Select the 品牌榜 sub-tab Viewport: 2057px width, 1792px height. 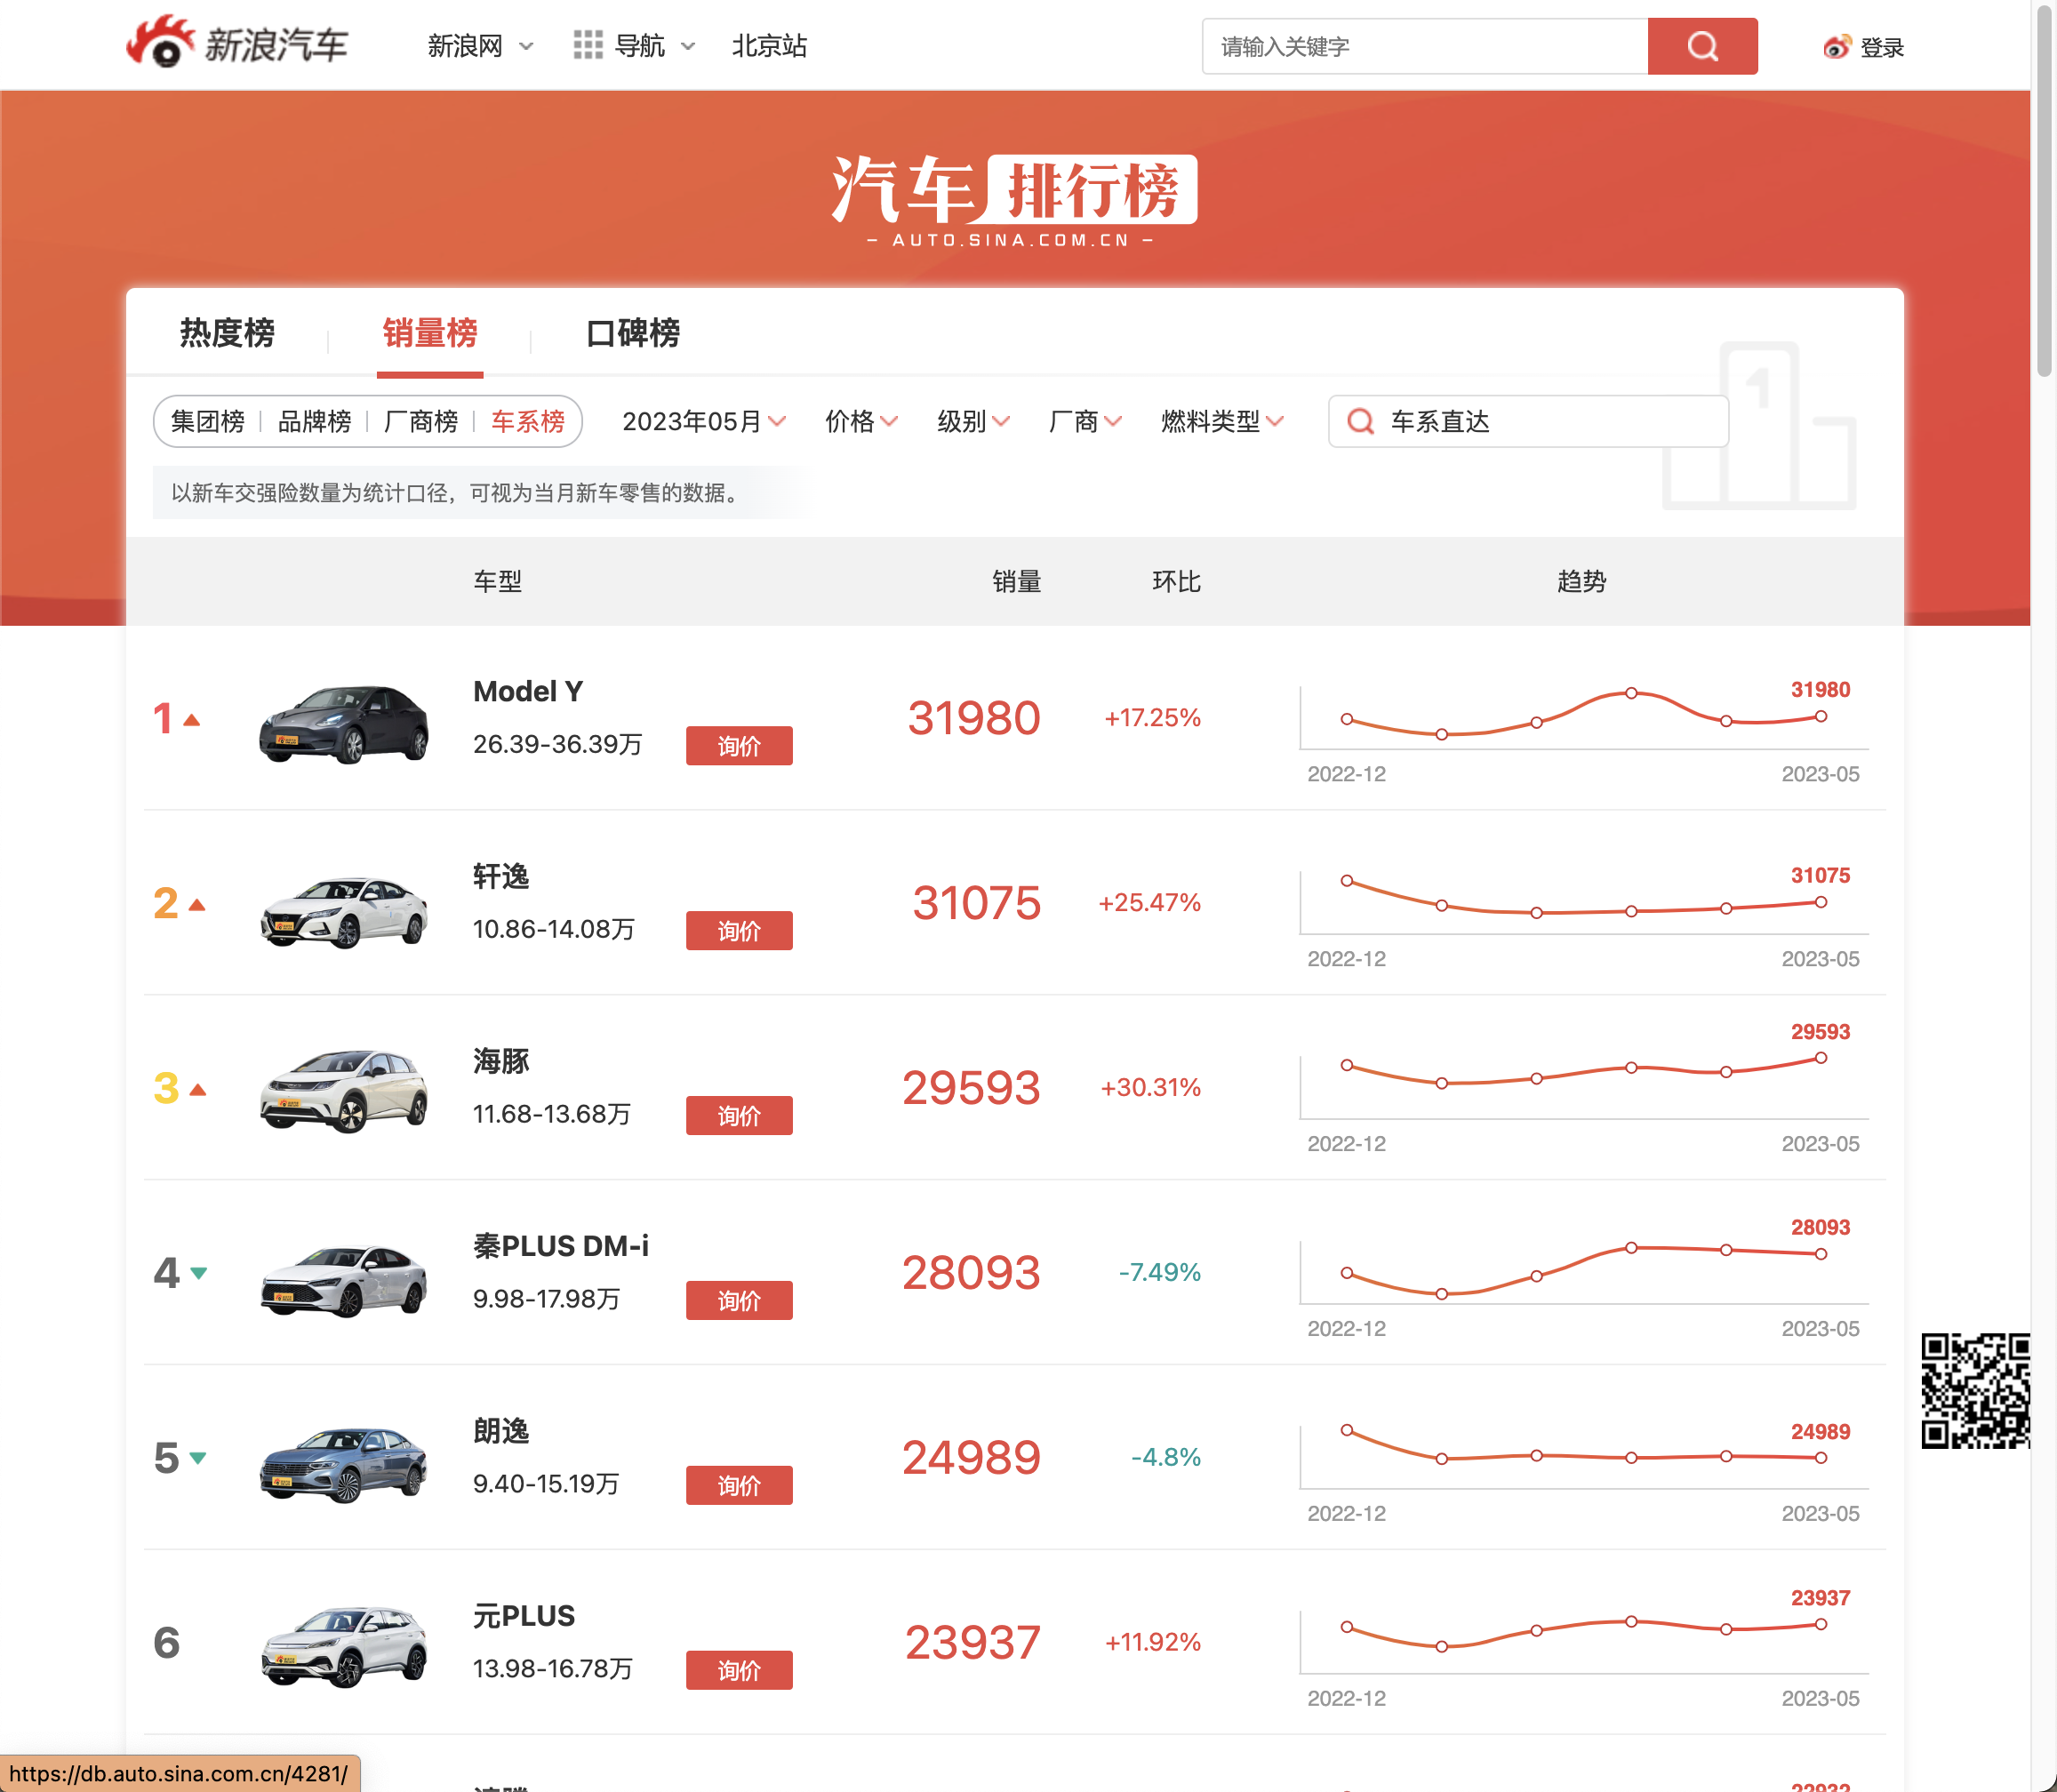314,421
